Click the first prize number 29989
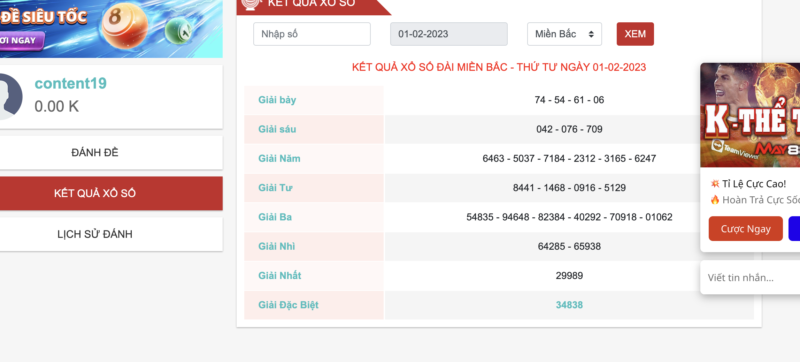The image size is (800, 362). click(569, 276)
